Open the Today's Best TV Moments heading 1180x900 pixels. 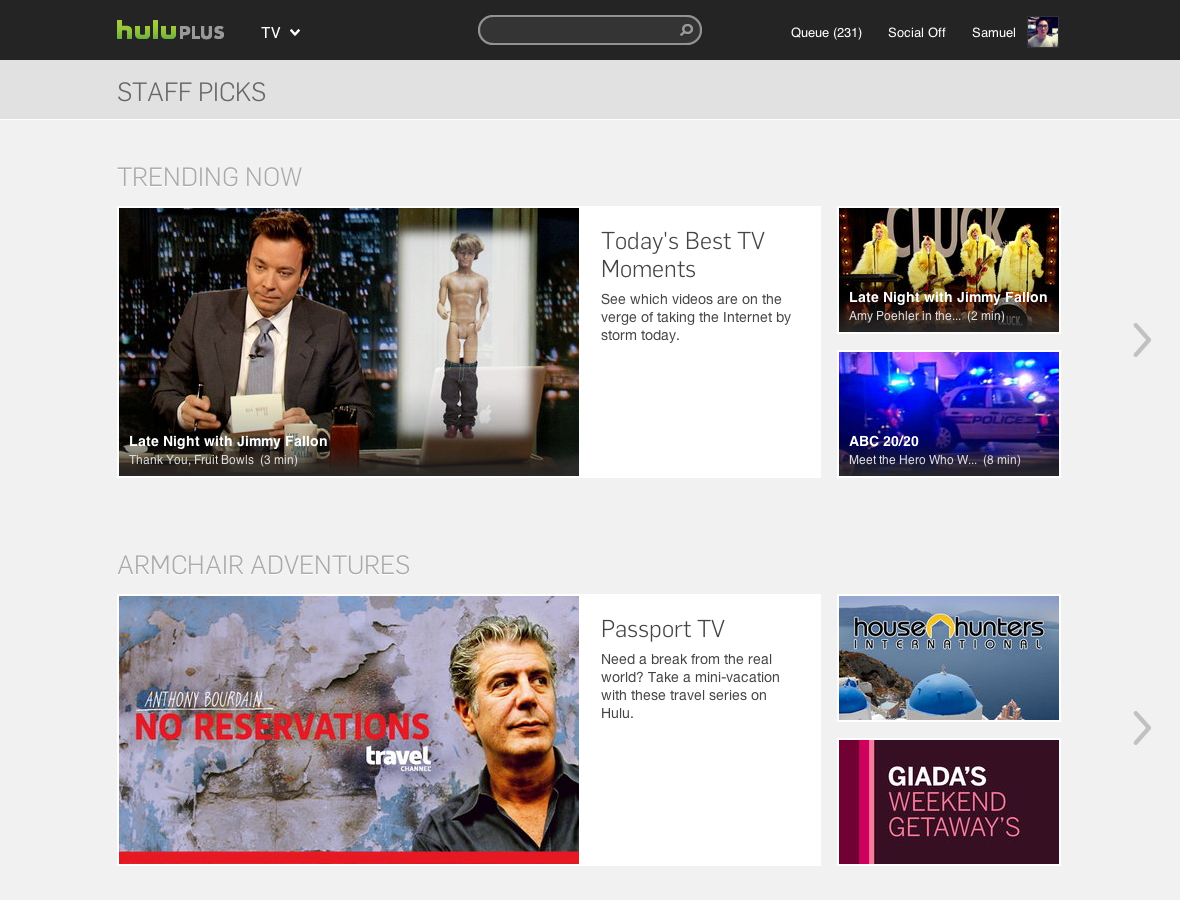coord(683,255)
